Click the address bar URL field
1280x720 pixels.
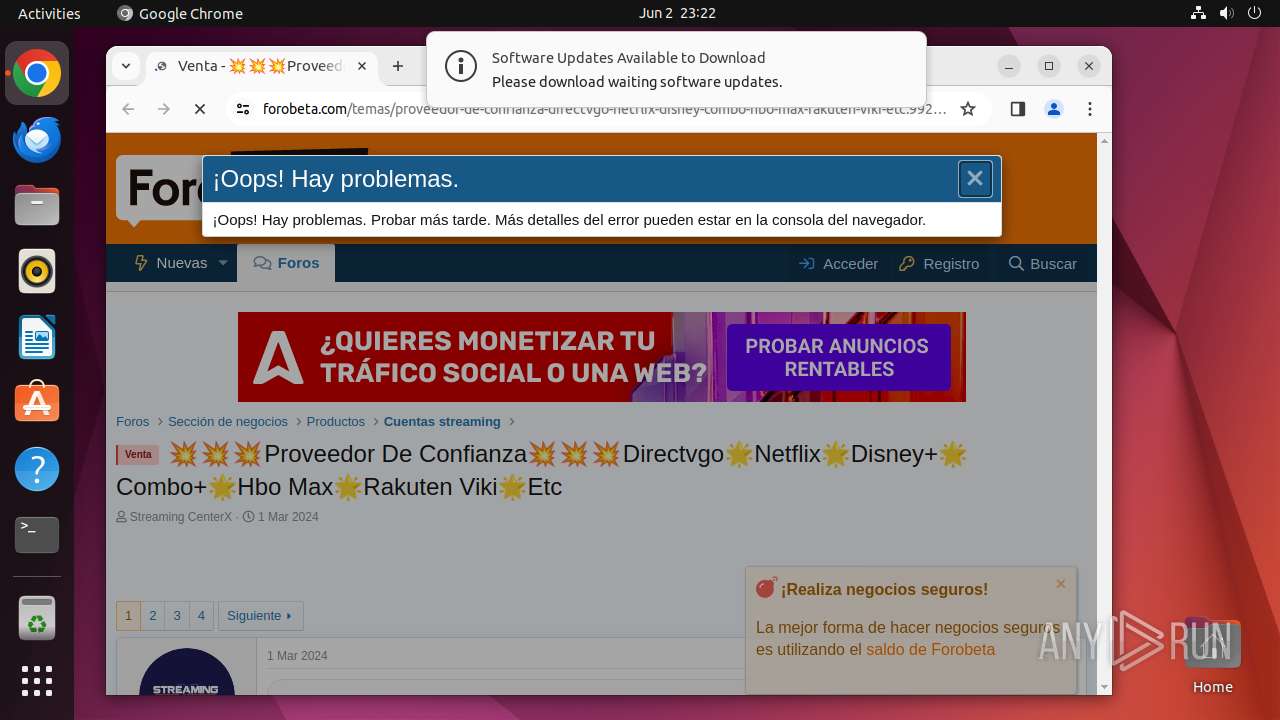604,109
